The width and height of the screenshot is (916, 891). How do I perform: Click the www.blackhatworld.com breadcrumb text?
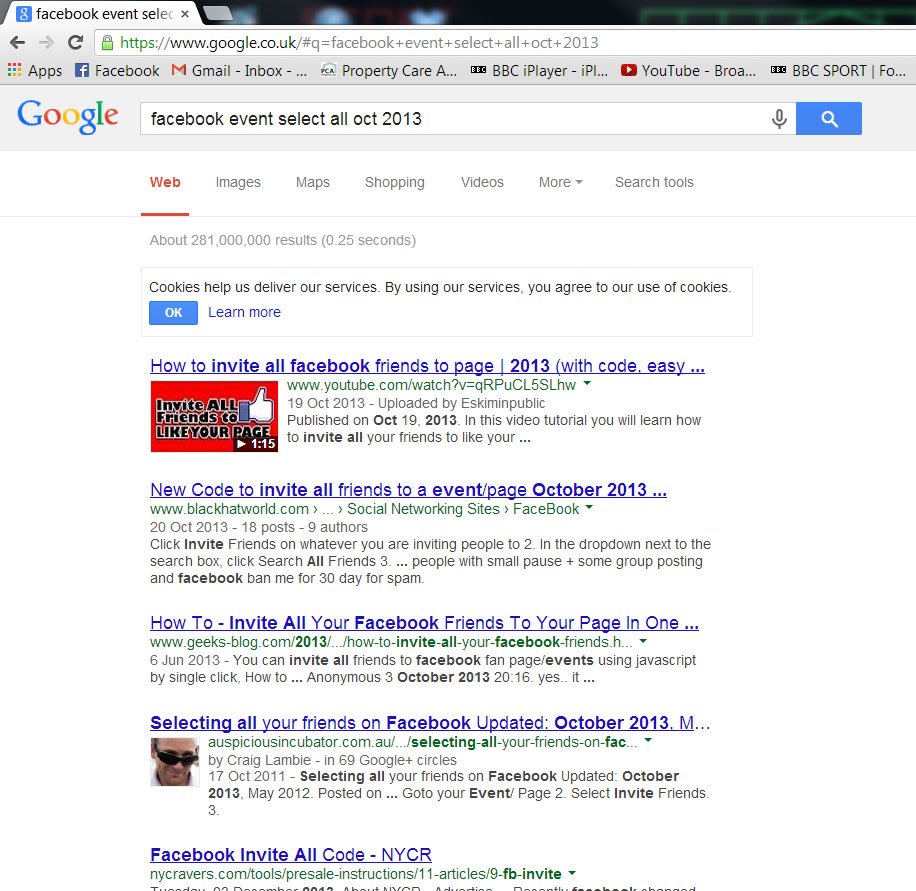coord(365,509)
